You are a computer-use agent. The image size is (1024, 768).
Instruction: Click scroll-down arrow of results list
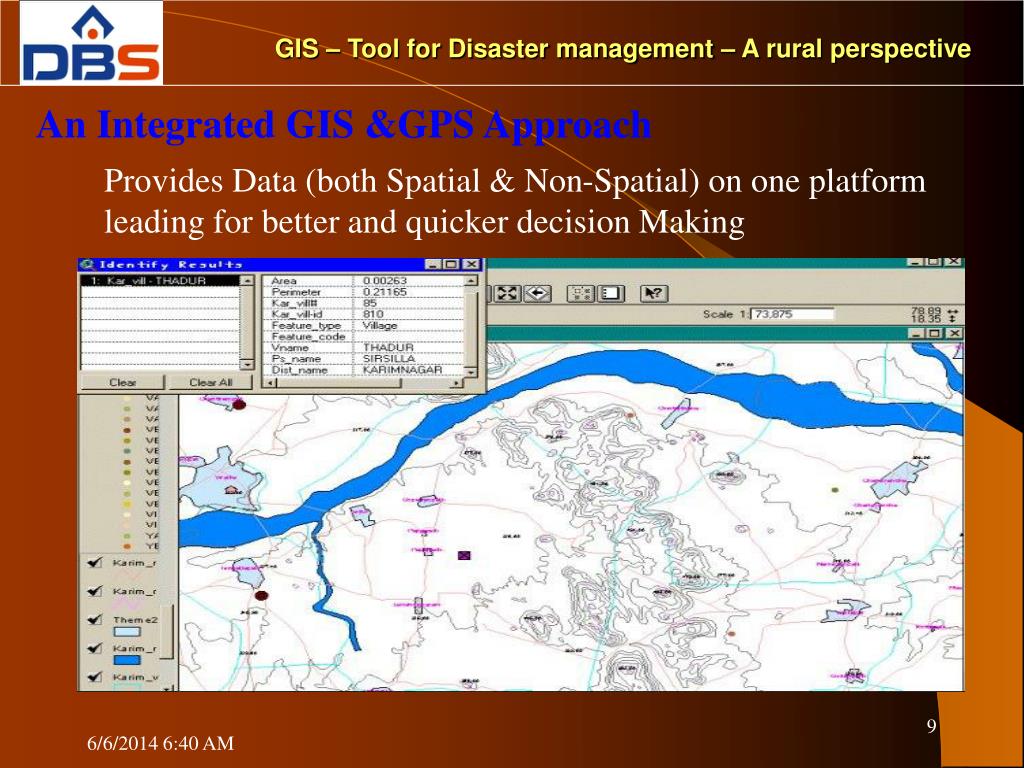pyautogui.click(x=247, y=364)
